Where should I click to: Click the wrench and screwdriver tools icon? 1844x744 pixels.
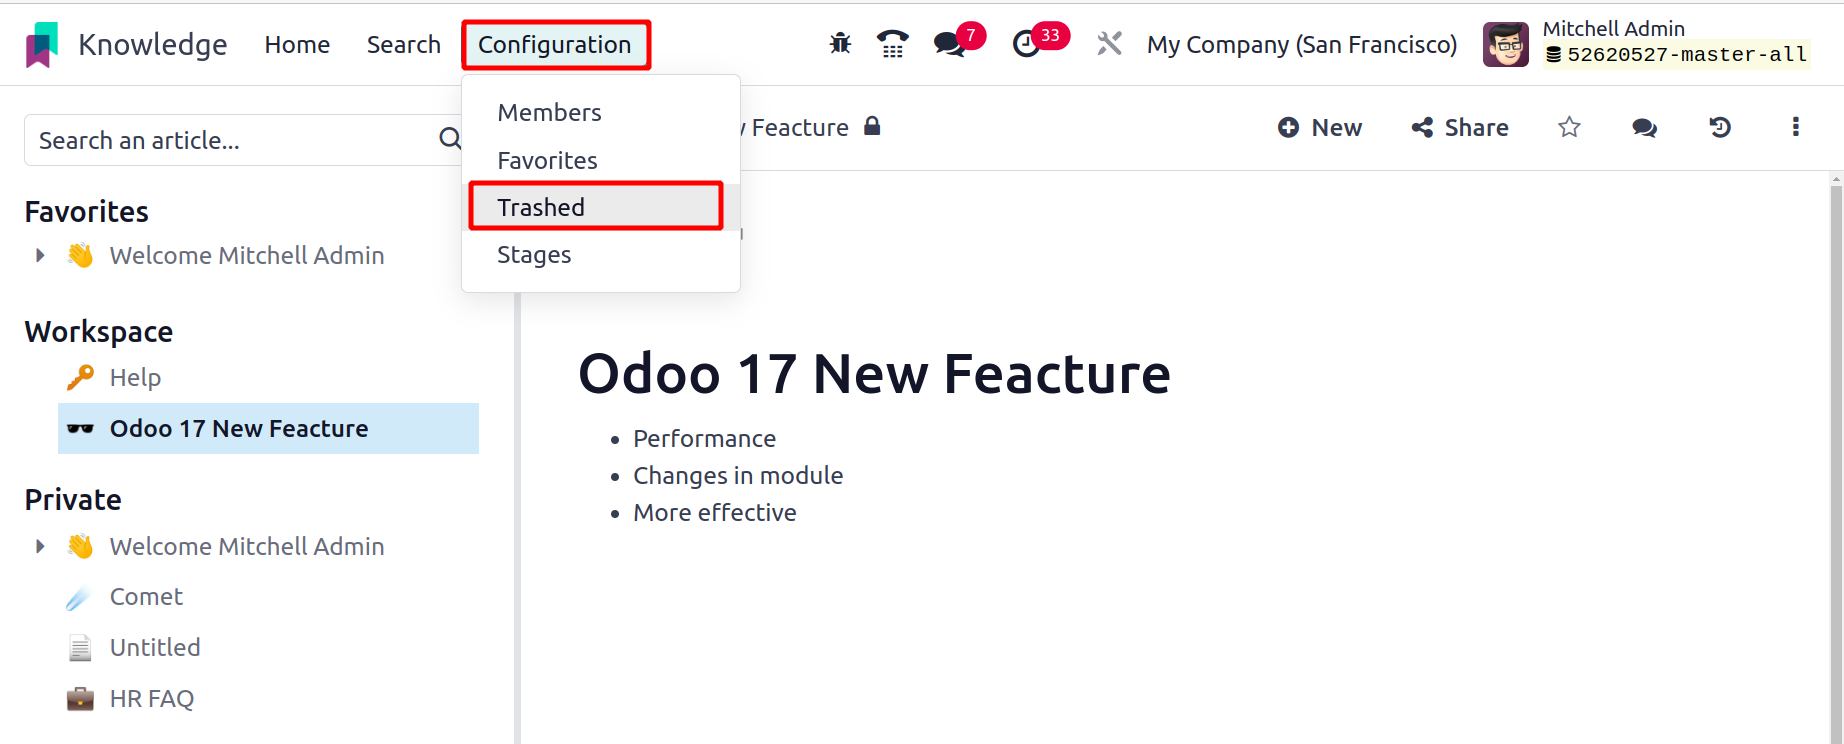(1109, 44)
